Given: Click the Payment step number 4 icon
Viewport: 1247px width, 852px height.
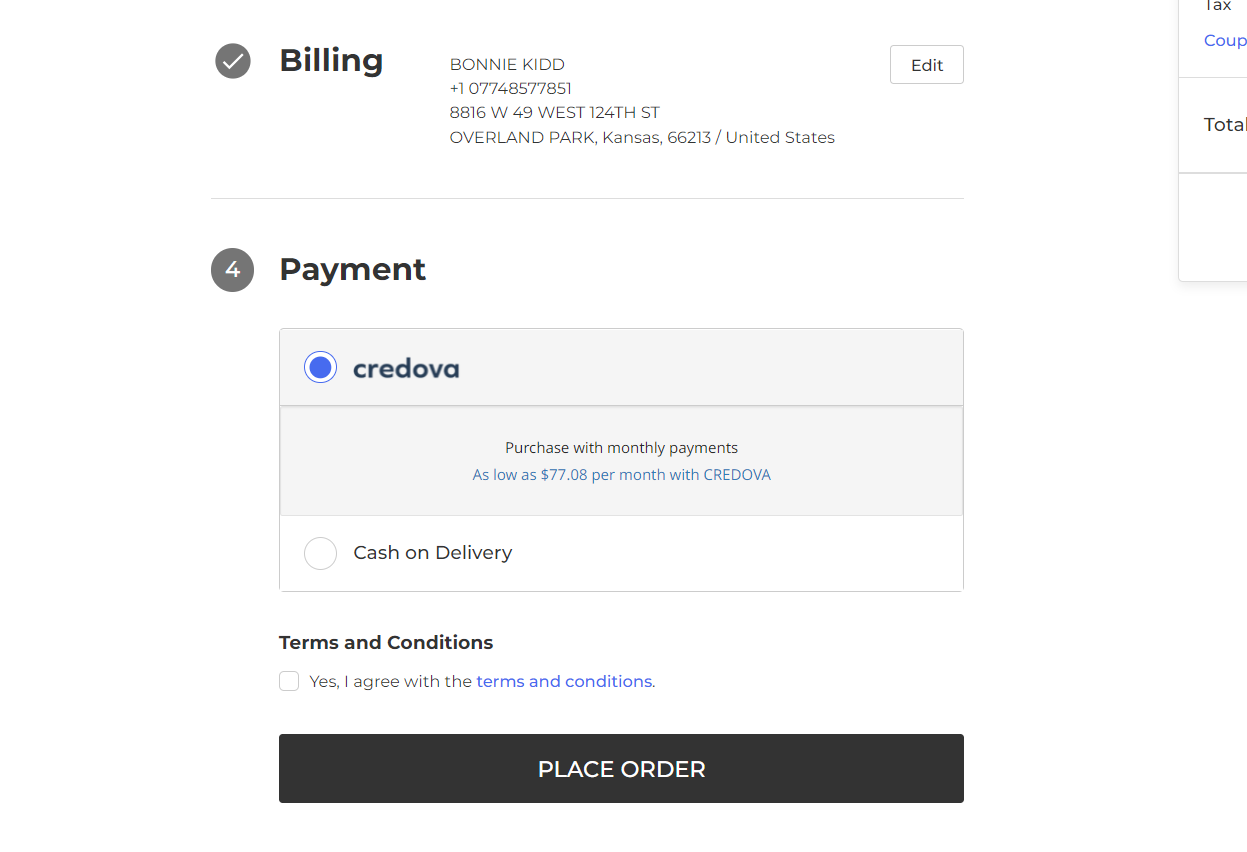Looking at the screenshot, I should [x=232, y=270].
